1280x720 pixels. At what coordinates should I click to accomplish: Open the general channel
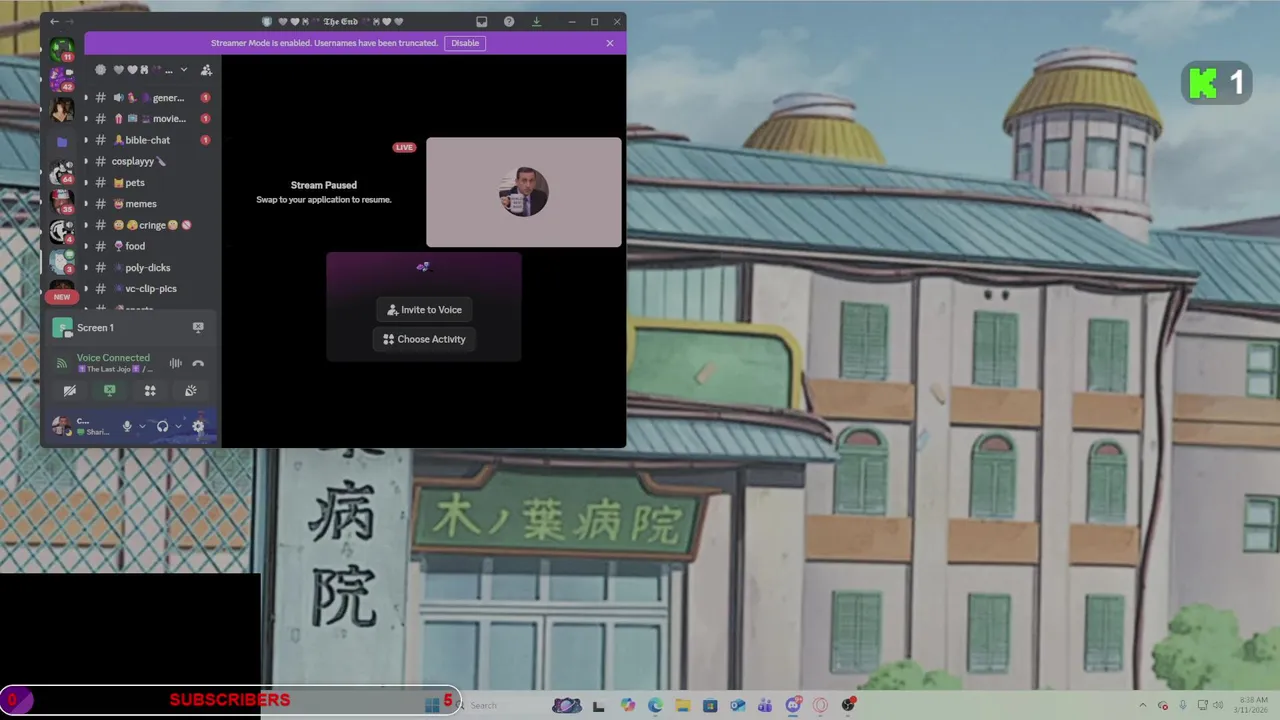[x=150, y=98]
